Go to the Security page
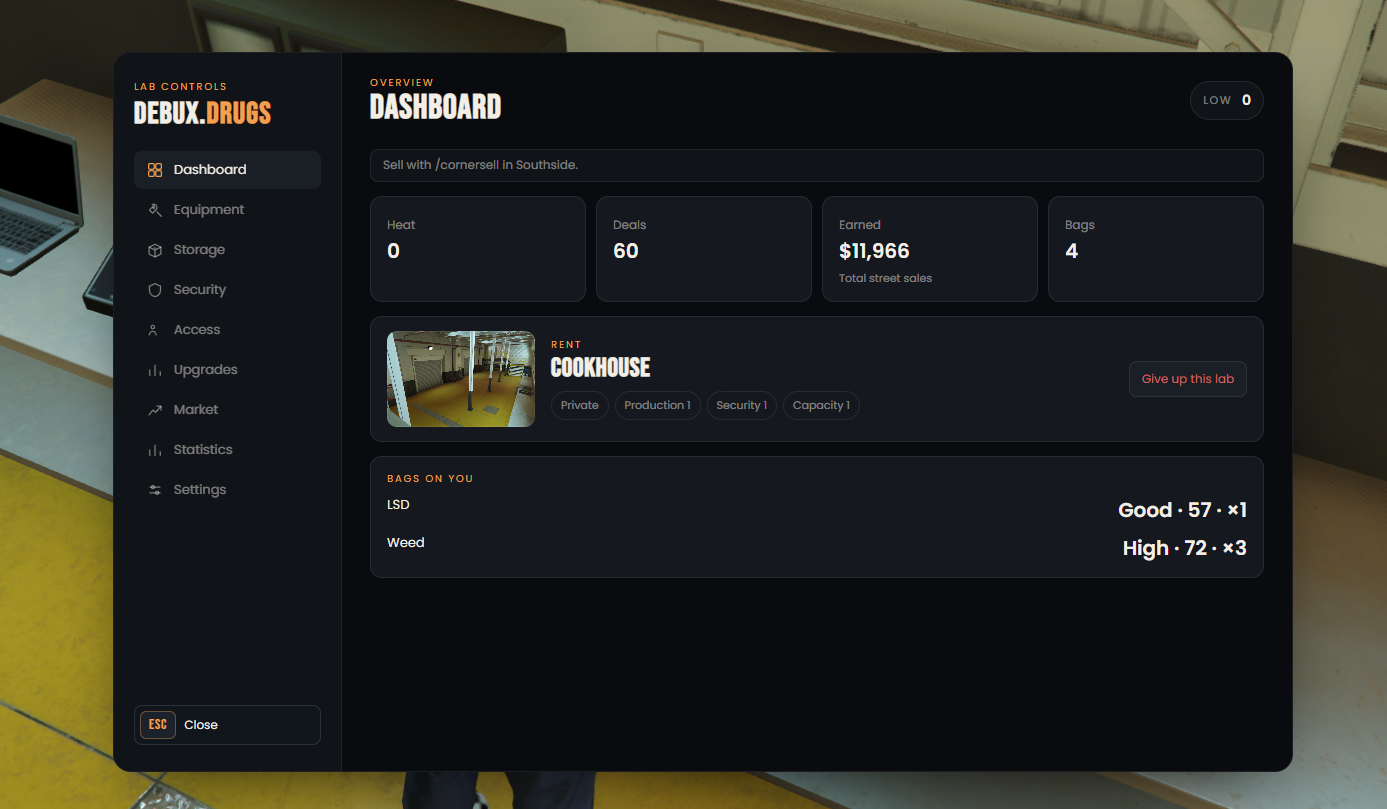1387x809 pixels. click(227, 290)
